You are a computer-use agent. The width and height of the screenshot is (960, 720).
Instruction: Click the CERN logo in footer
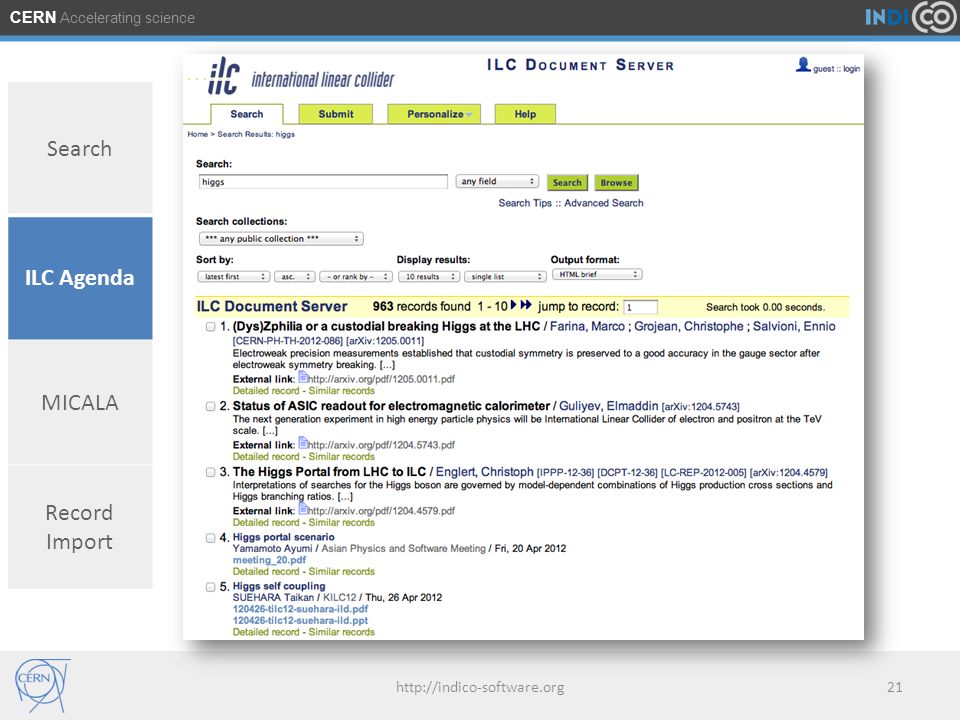(42, 685)
